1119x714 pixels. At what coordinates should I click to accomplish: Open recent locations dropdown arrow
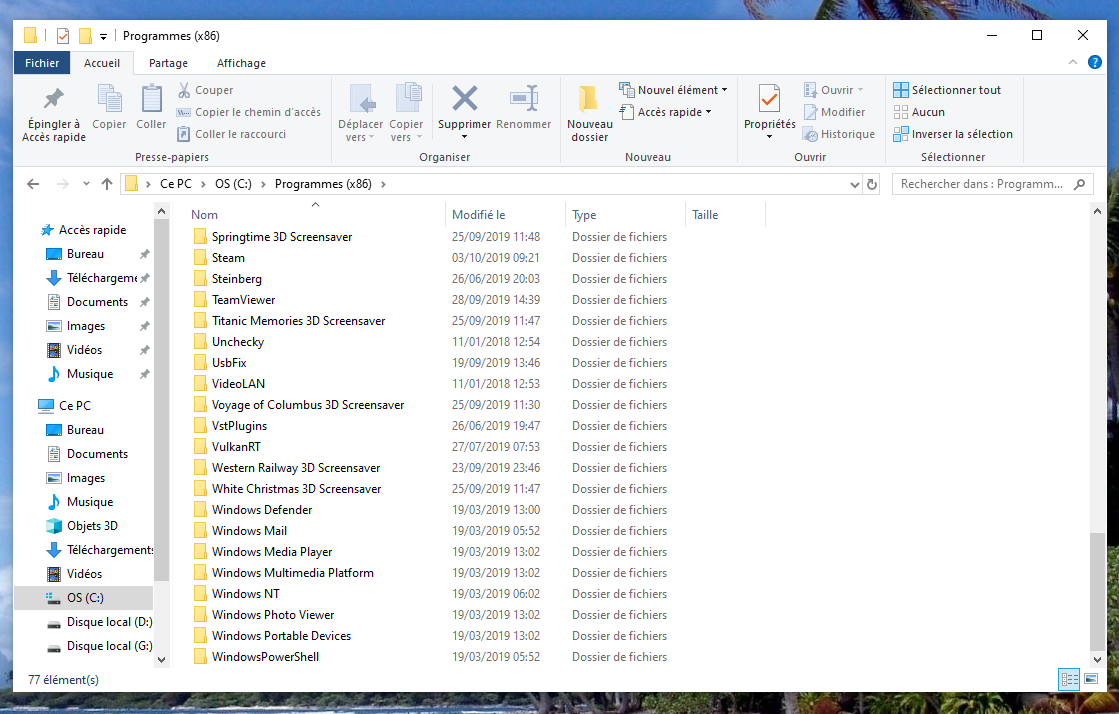86,184
